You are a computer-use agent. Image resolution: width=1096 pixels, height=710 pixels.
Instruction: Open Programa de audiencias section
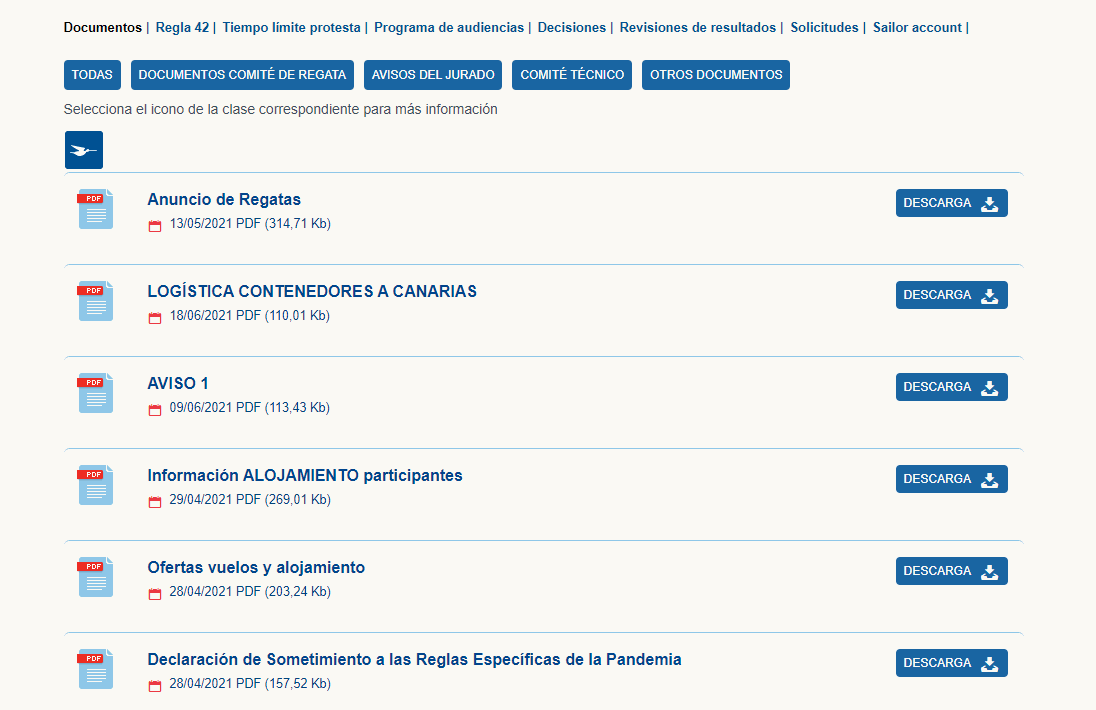[x=448, y=27]
